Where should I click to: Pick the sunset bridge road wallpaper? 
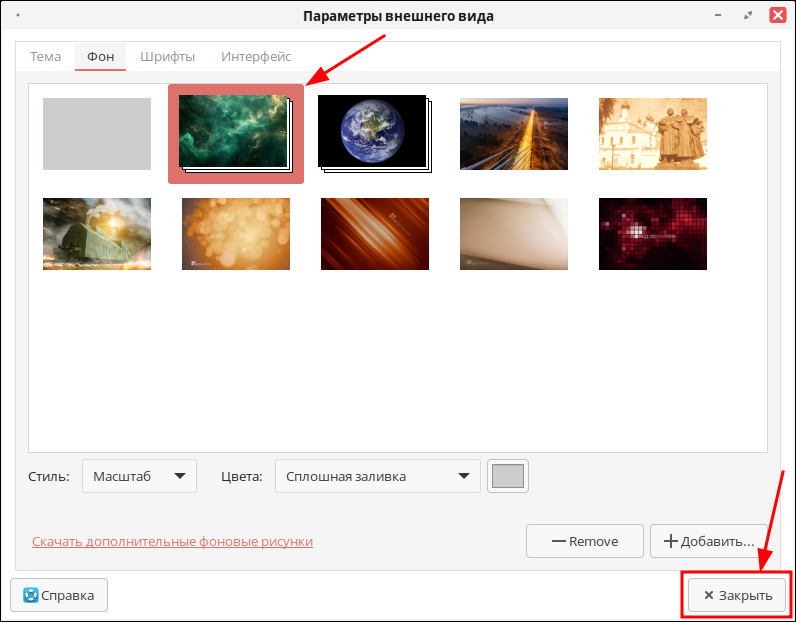513,134
